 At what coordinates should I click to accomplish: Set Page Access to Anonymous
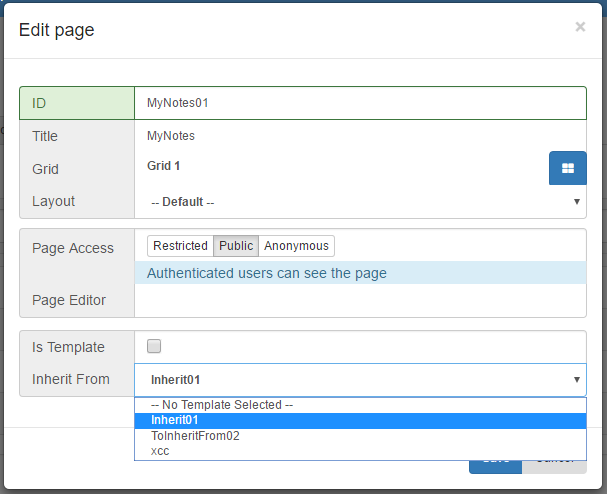pos(296,246)
